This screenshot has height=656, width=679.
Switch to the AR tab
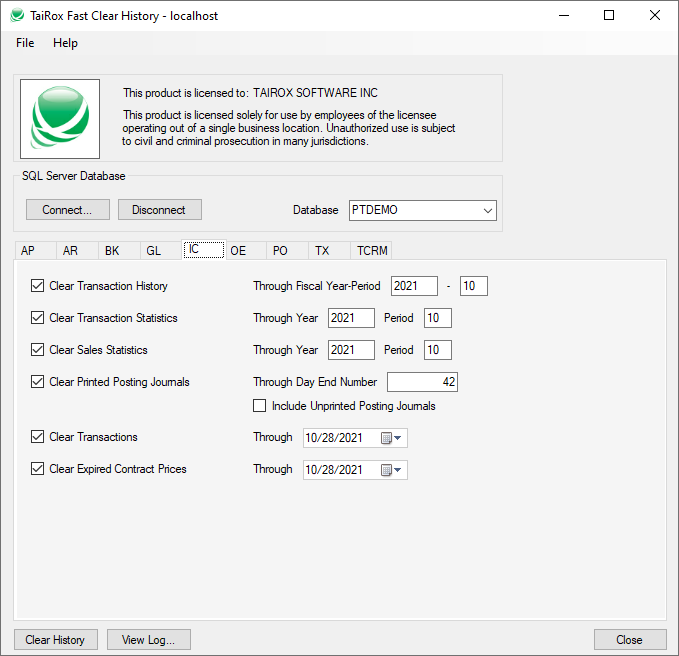coord(77,251)
